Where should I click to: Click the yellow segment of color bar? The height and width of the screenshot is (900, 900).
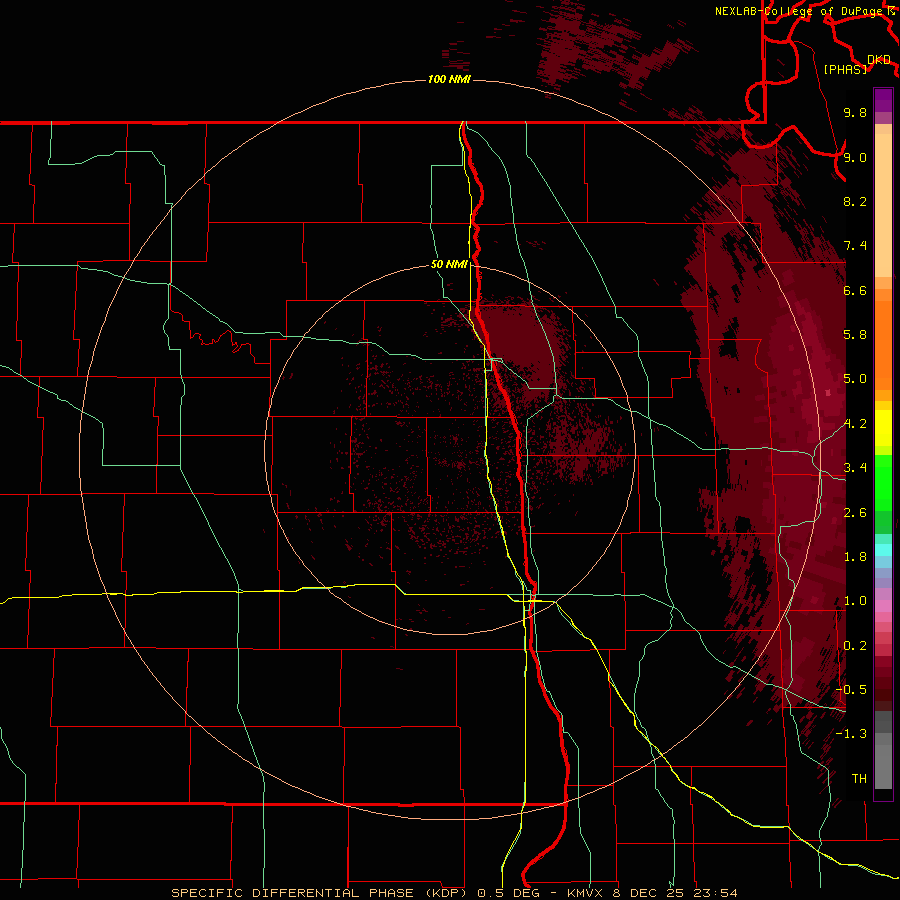[x=883, y=428]
